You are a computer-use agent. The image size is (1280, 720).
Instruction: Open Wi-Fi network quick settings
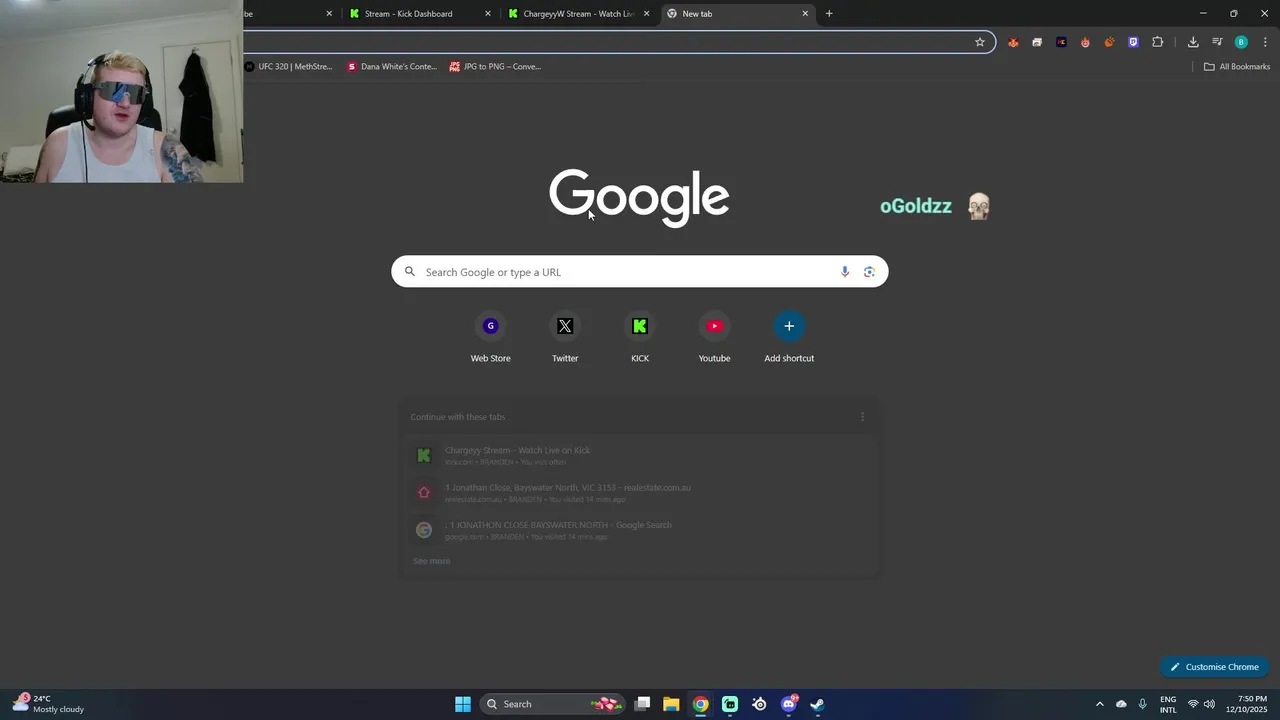1193,704
